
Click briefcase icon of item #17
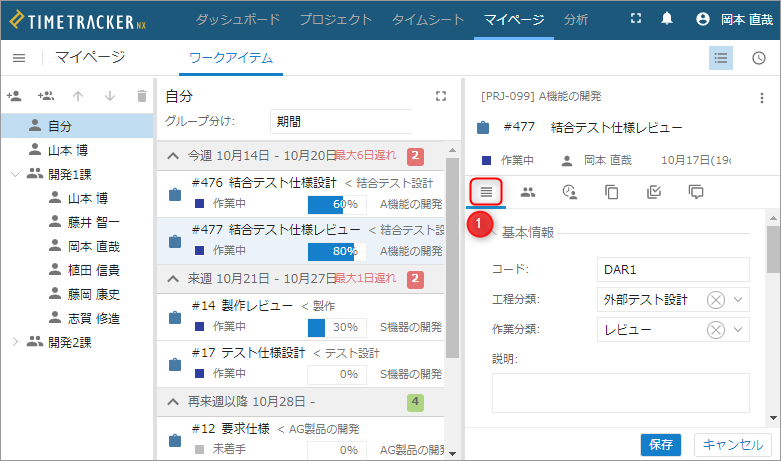tap(175, 364)
